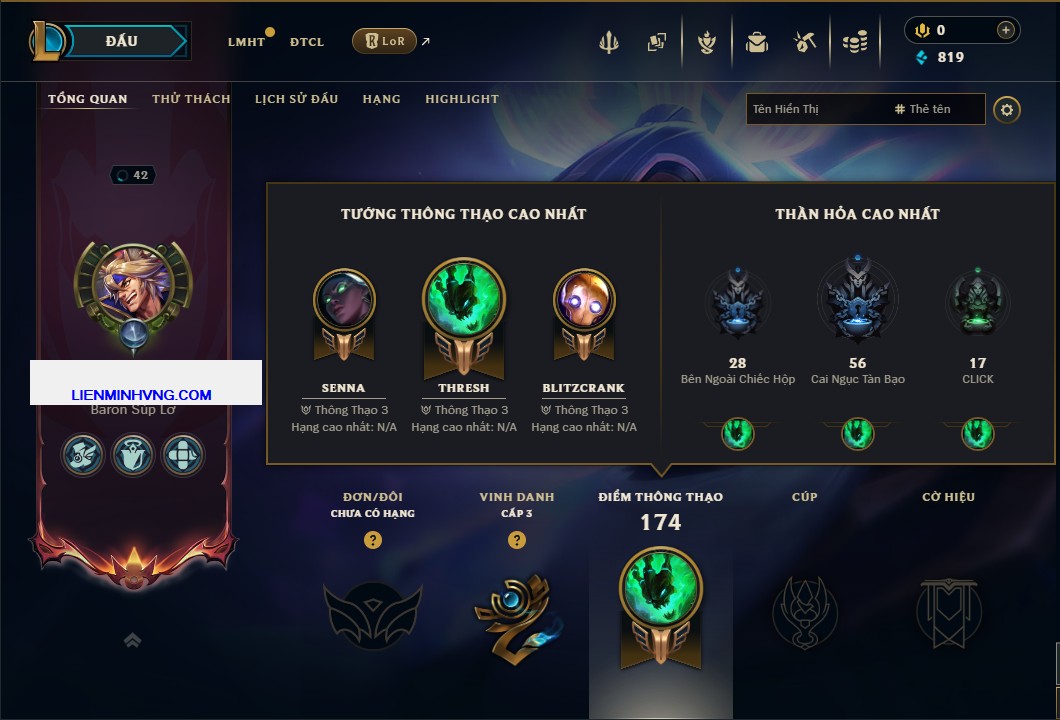Click the Cúp trophy emblem
The height and width of the screenshot is (720, 1060).
[x=804, y=612]
